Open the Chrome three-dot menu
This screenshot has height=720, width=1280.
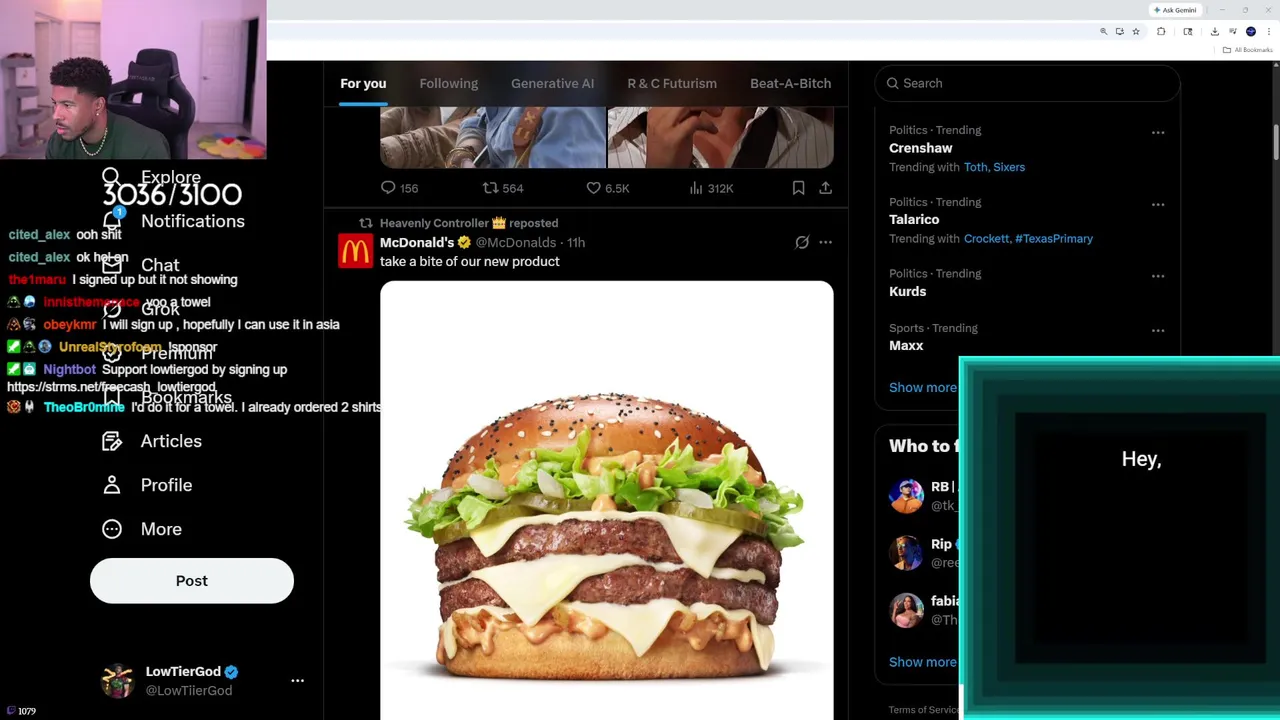coord(1268,32)
